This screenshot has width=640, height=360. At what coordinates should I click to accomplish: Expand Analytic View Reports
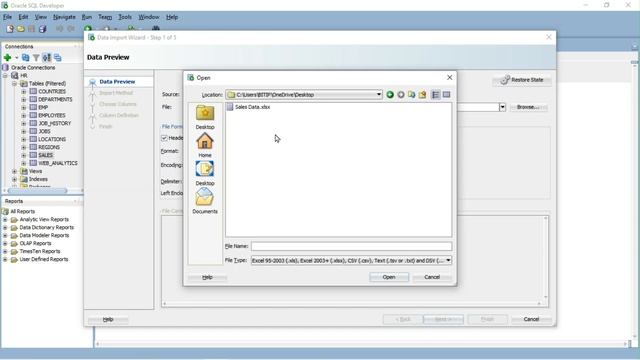pos(5,220)
